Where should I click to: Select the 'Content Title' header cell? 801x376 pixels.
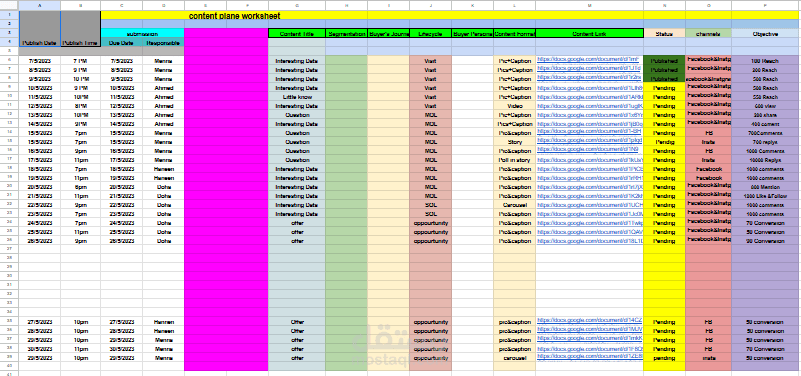click(x=297, y=34)
